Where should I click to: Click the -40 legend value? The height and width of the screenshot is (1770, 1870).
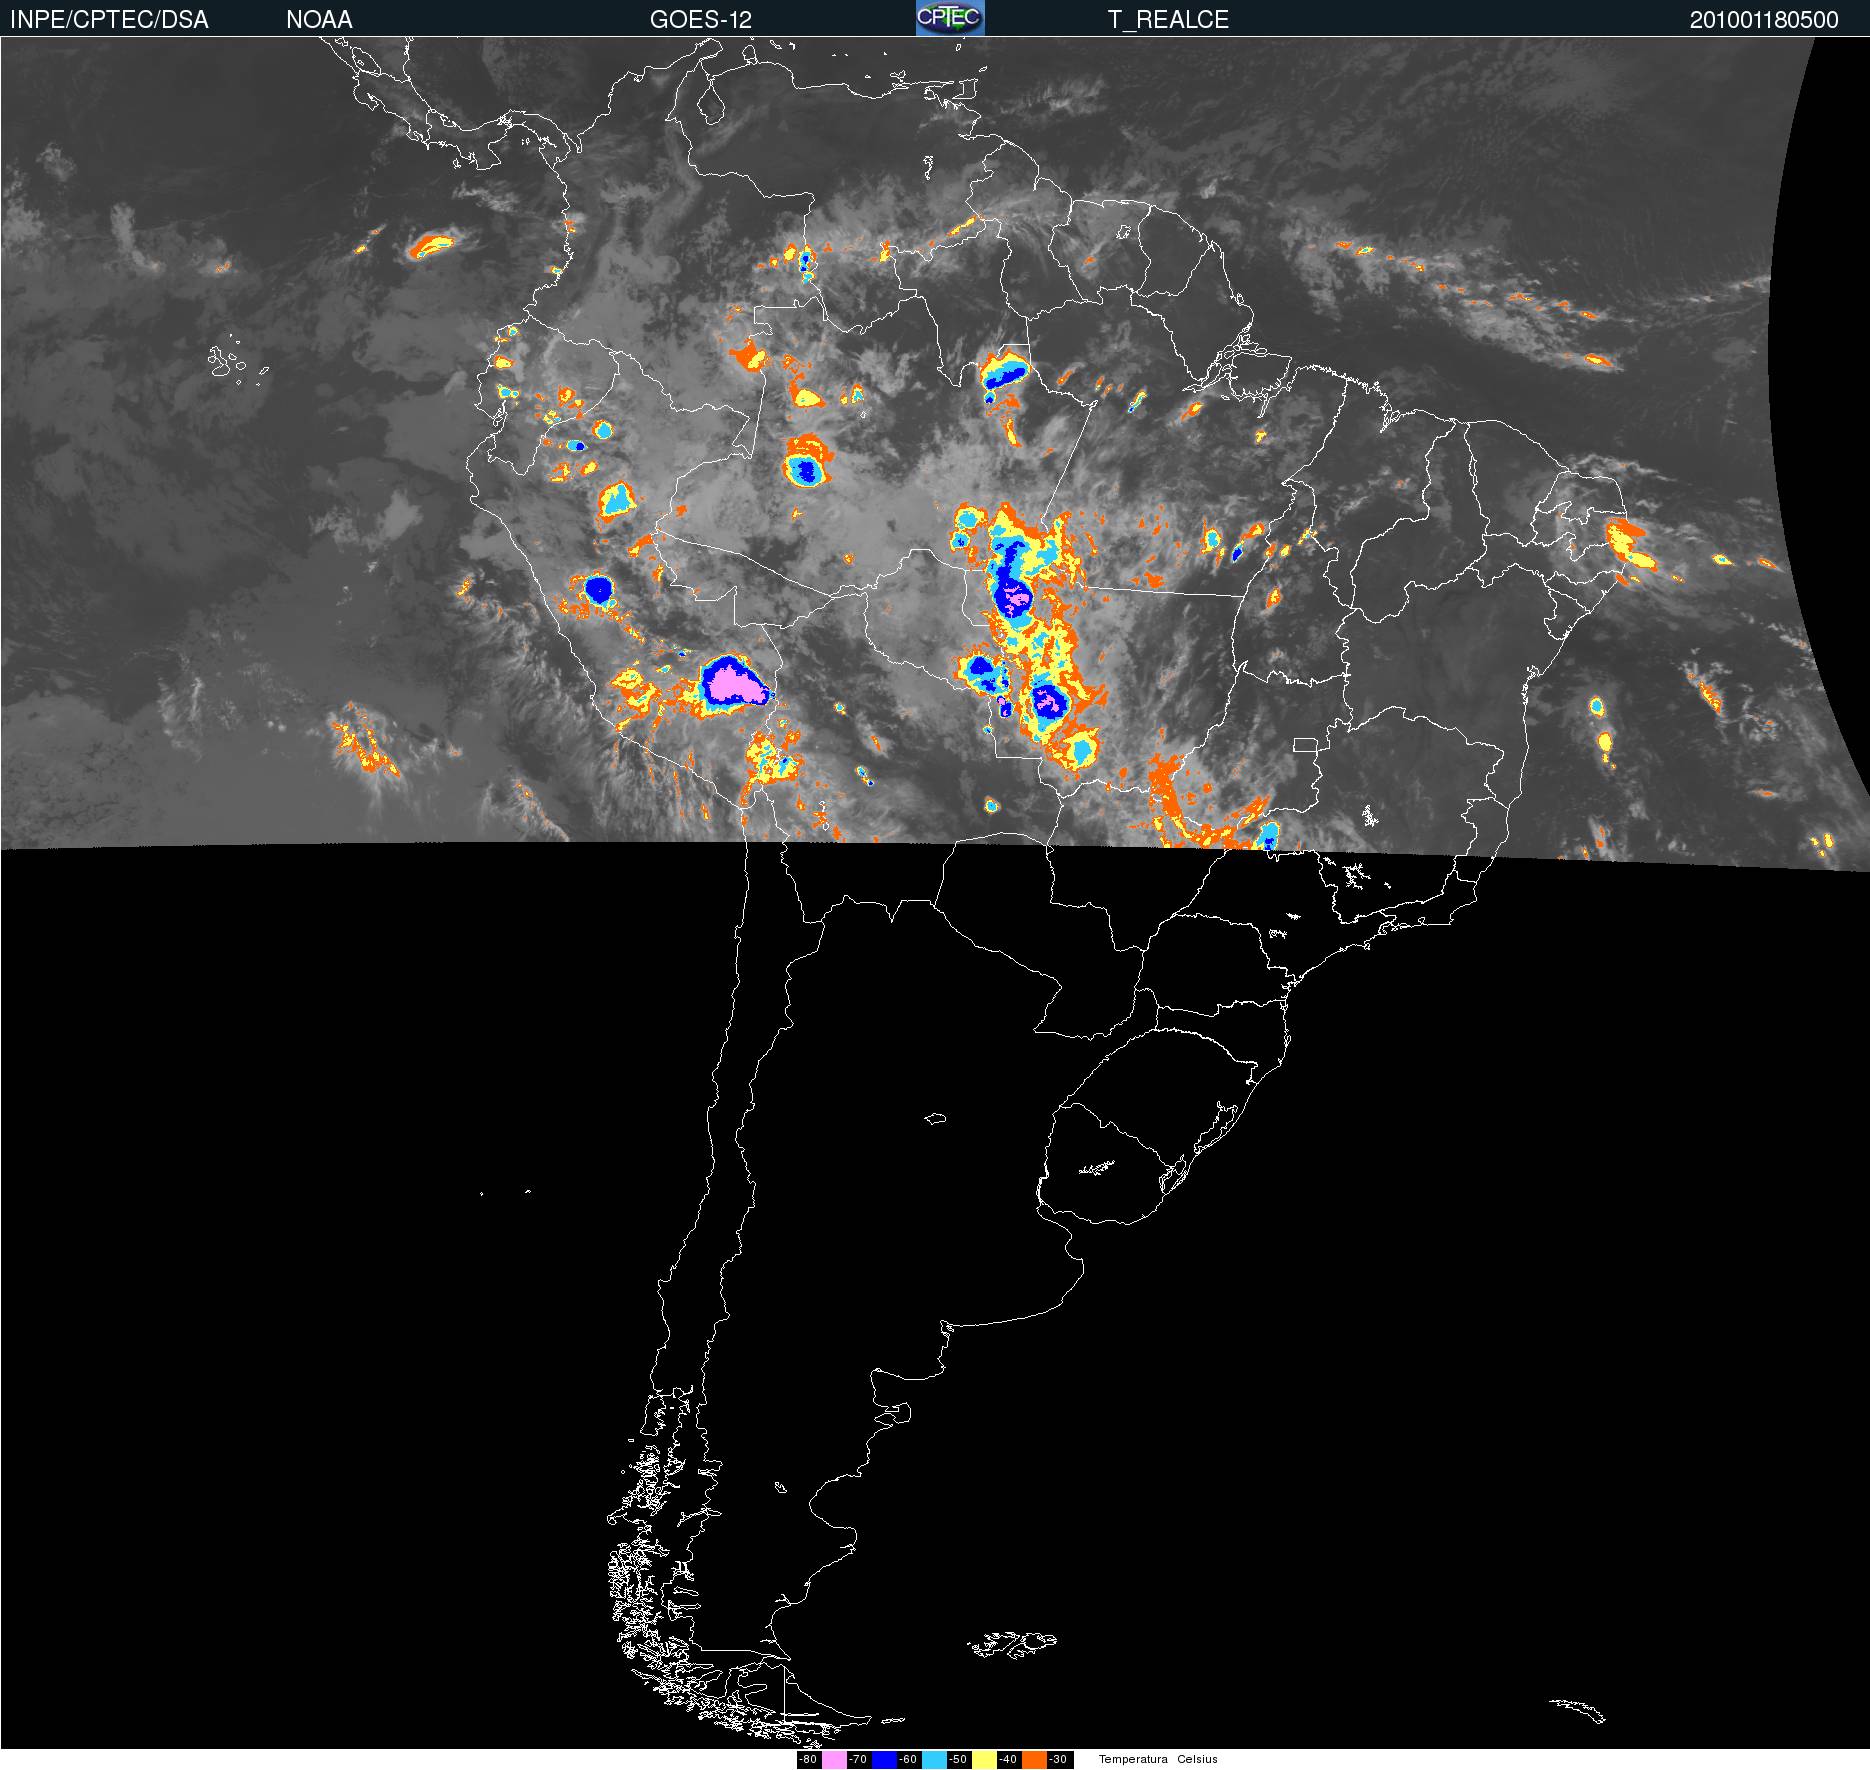1009,1760
